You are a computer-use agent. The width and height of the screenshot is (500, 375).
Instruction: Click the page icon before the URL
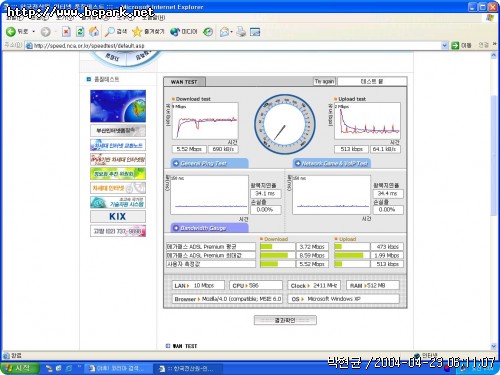[x=29, y=45]
